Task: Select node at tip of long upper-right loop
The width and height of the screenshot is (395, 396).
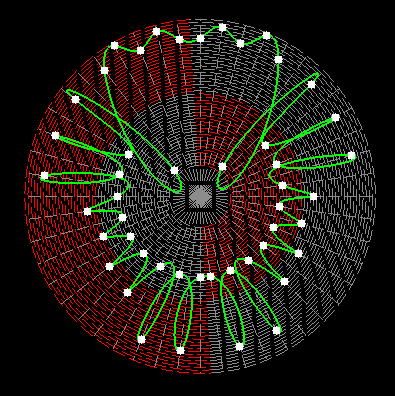Action: pos(311,84)
